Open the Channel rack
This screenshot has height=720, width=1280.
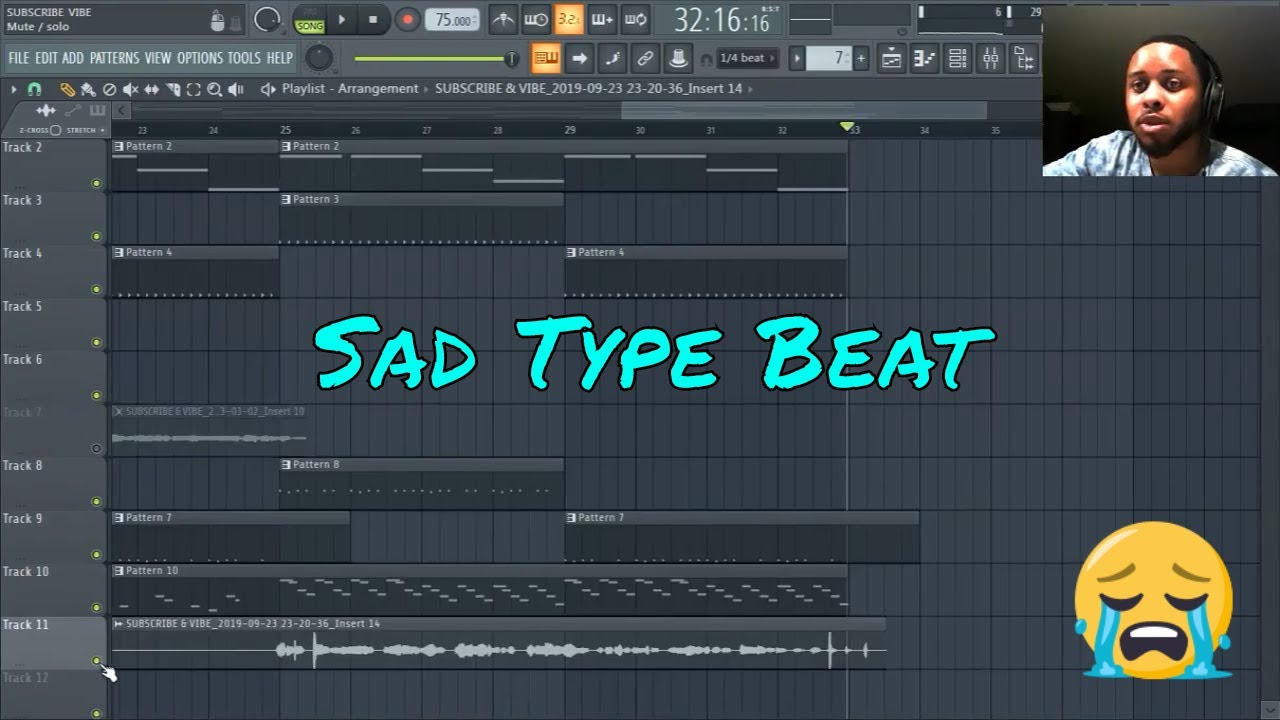tap(957, 58)
